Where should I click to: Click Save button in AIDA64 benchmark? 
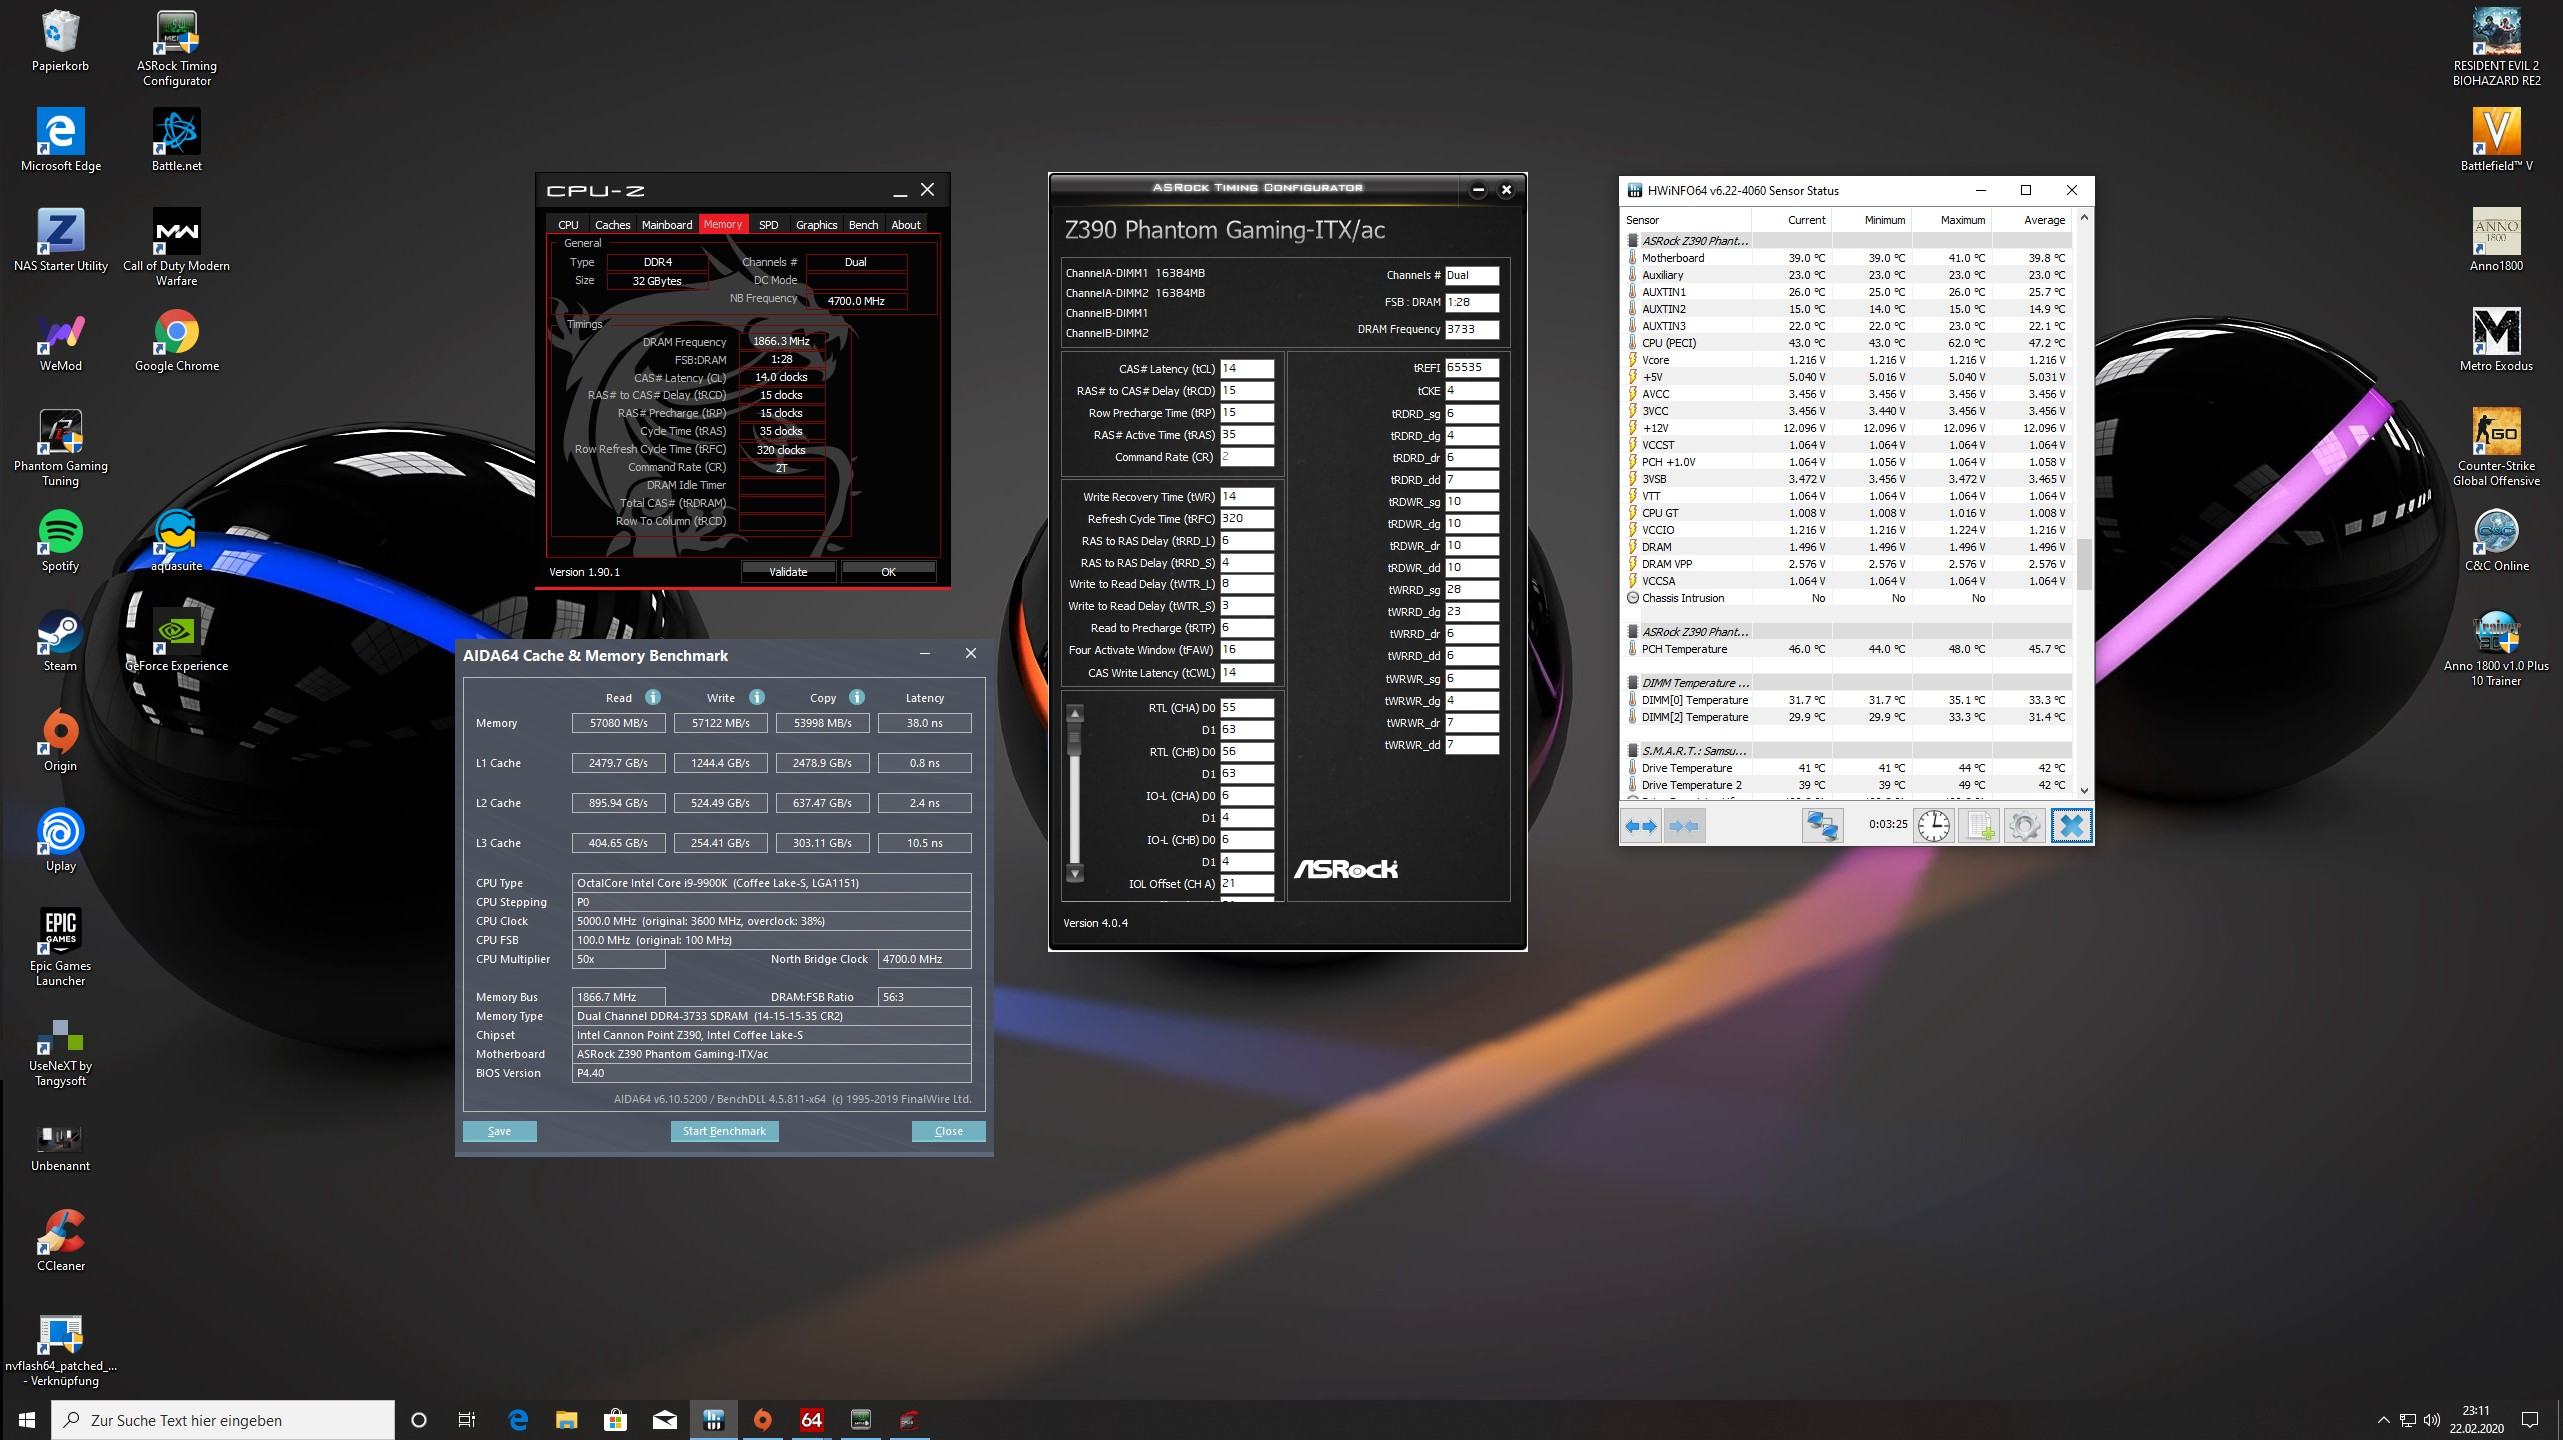click(x=499, y=1131)
